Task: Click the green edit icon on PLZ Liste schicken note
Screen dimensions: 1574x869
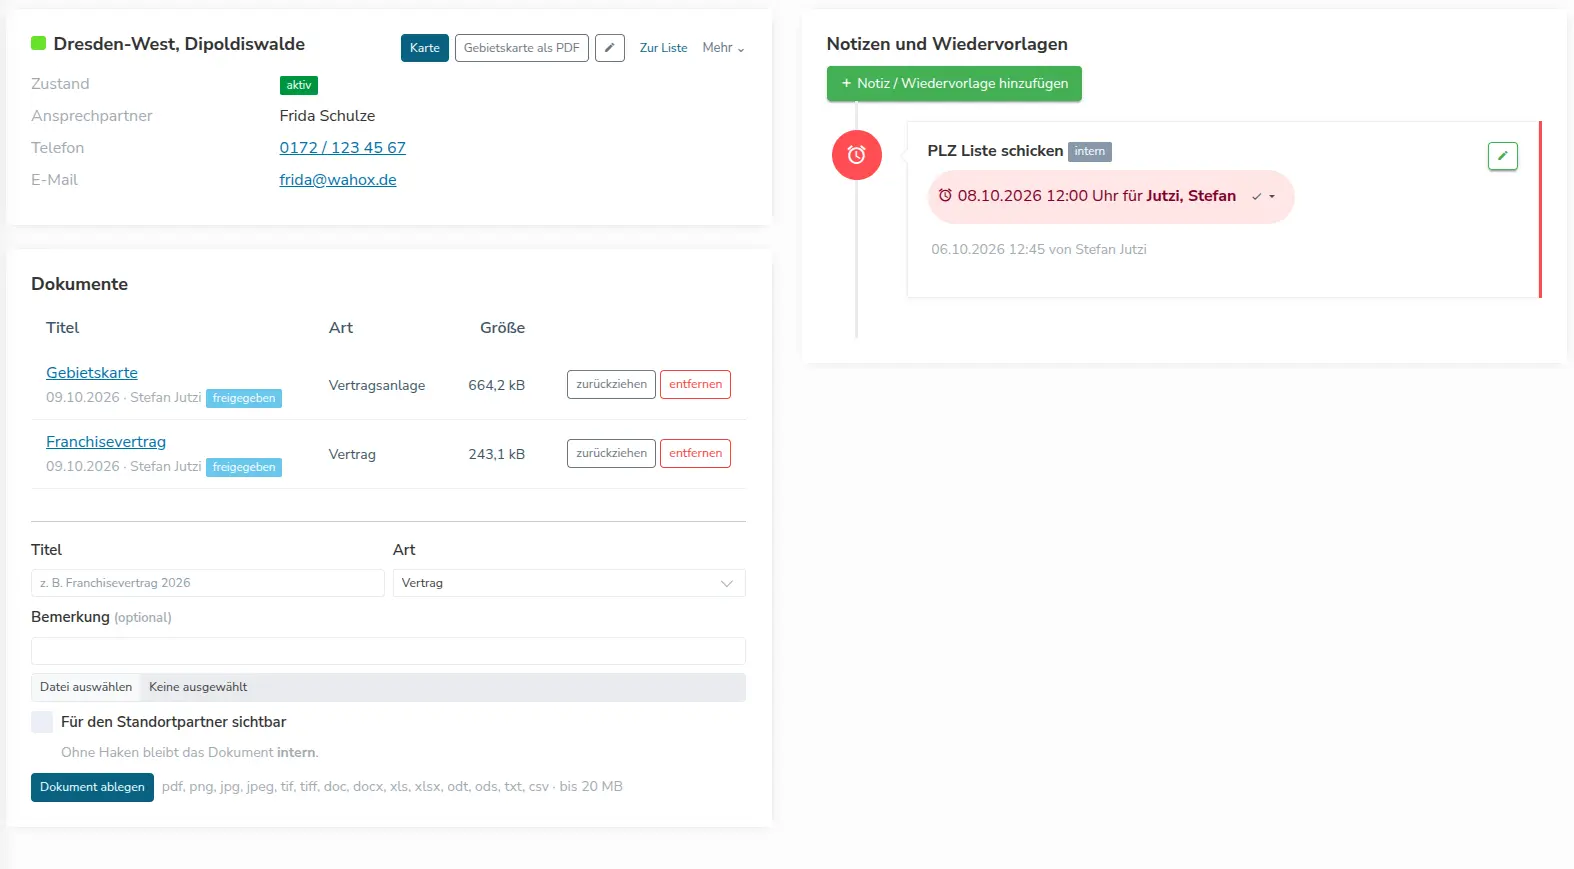Action: pyautogui.click(x=1502, y=156)
